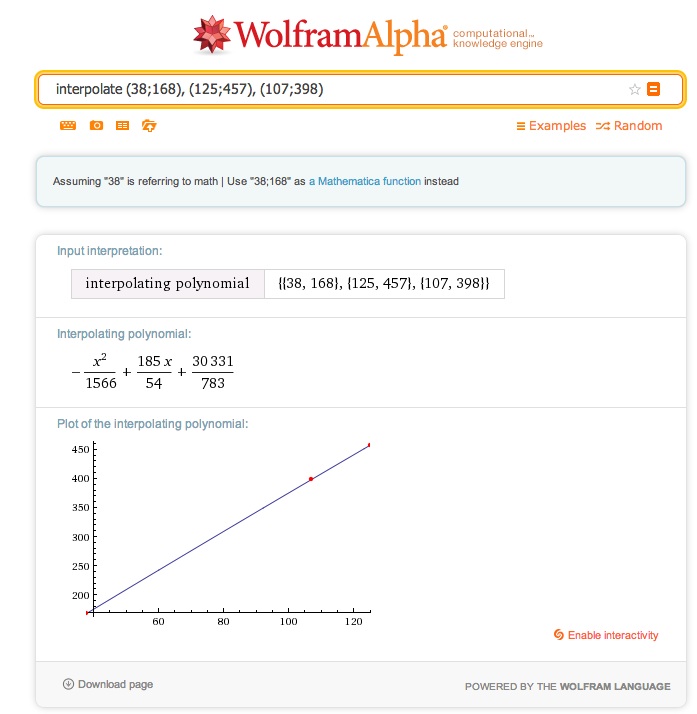Click the Random query link
697x714 pixels.
tap(629, 126)
